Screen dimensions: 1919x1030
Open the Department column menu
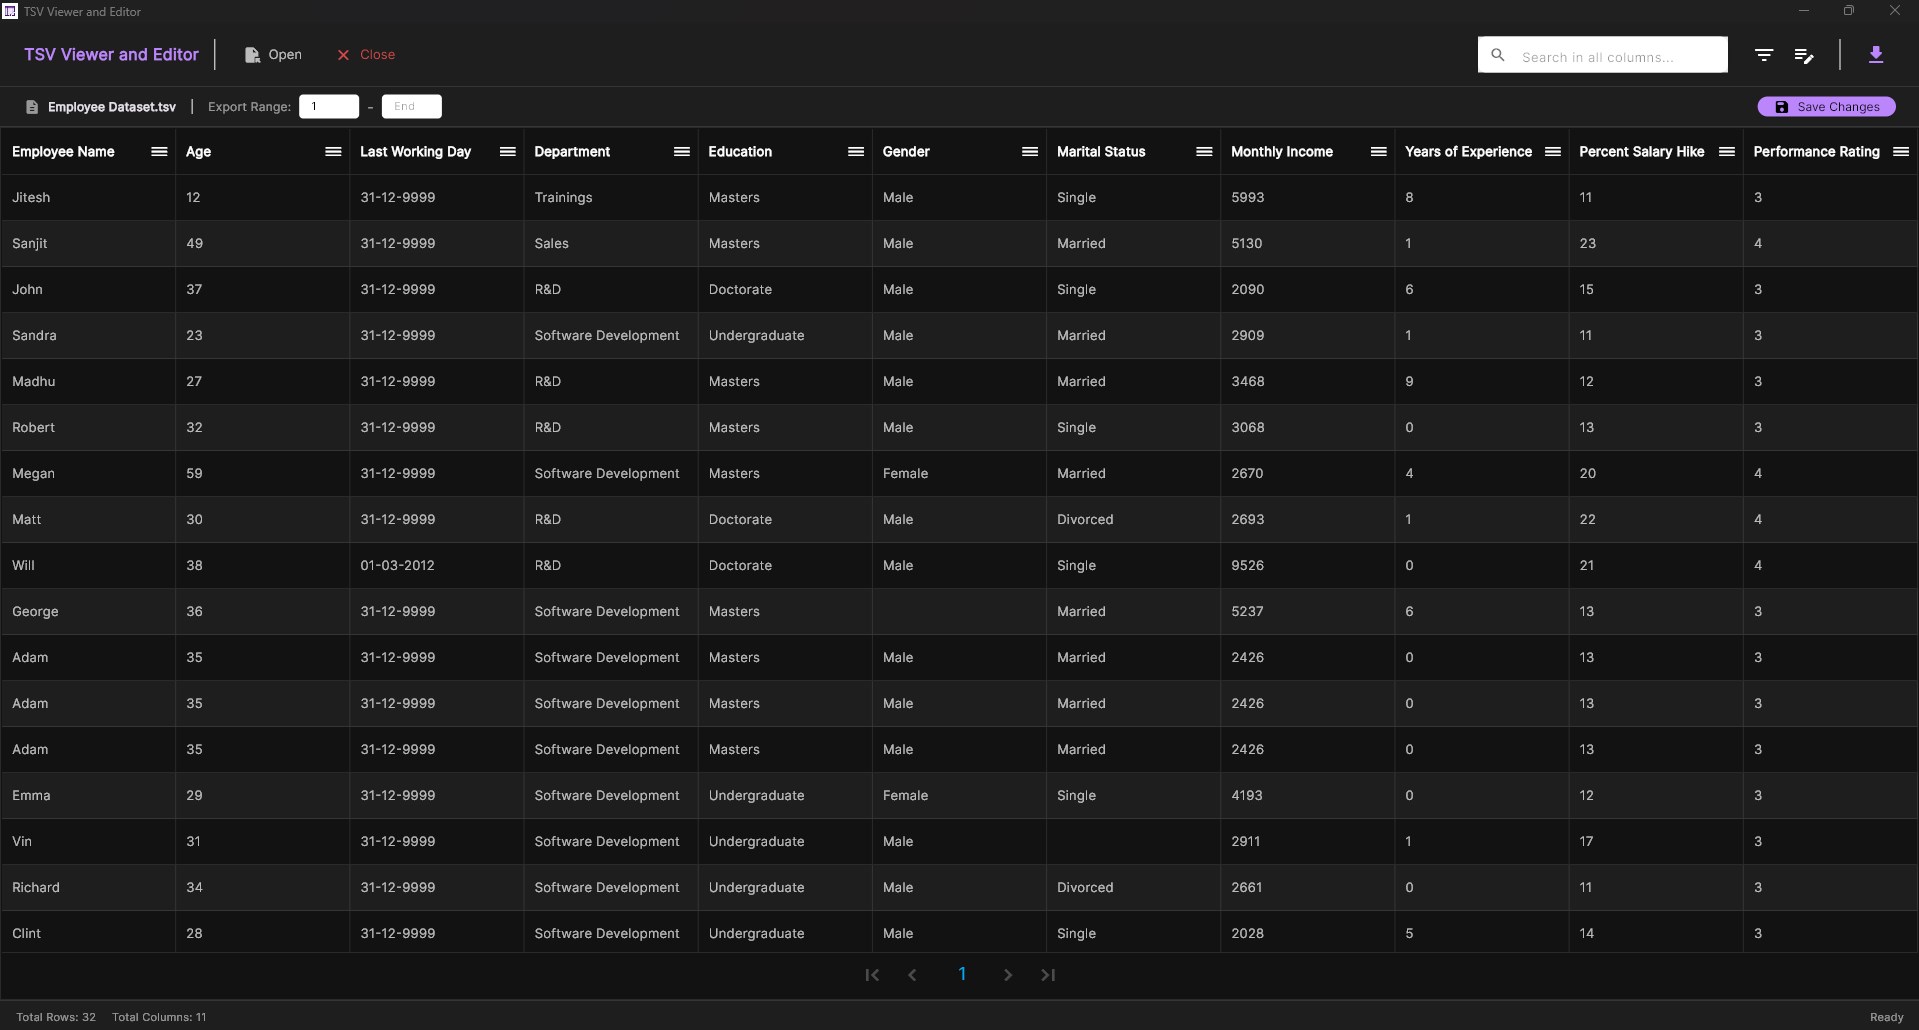[681, 152]
